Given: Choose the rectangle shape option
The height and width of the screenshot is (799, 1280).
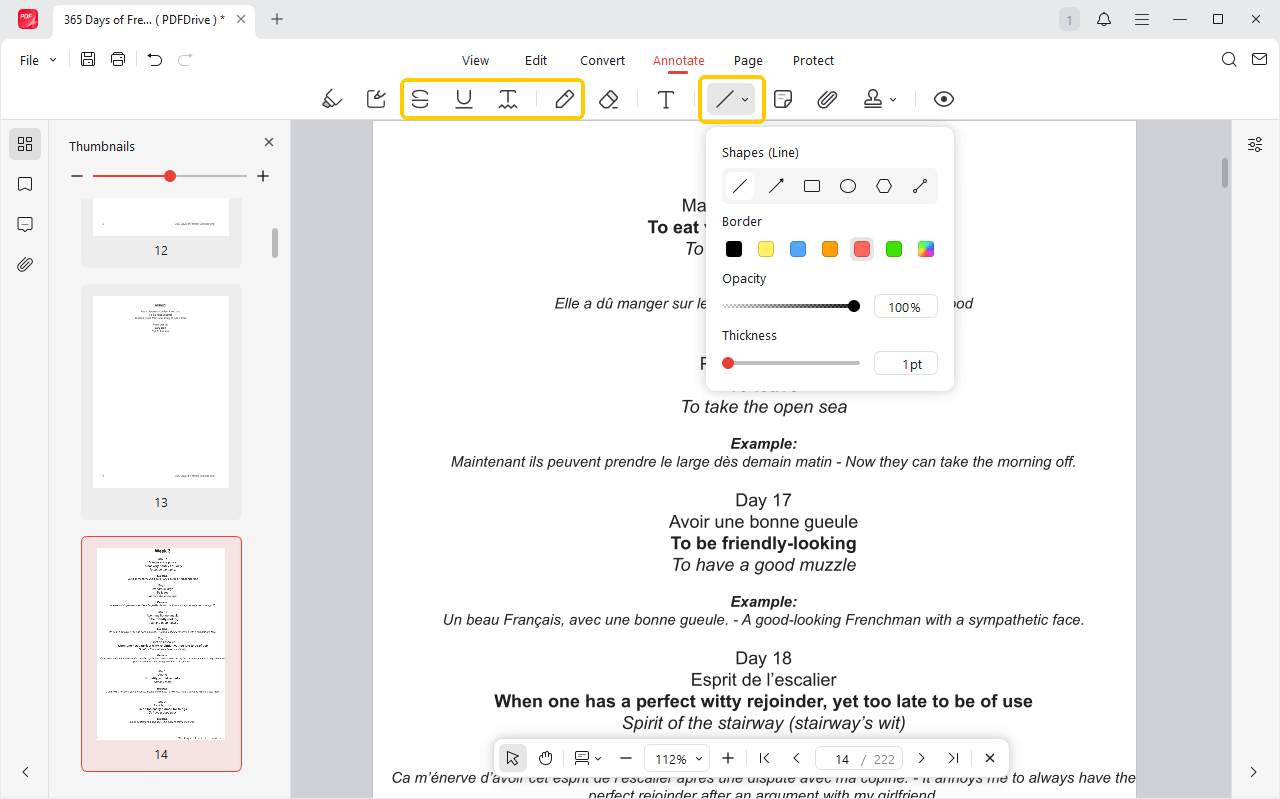Looking at the screenshot, I should 812,186.
